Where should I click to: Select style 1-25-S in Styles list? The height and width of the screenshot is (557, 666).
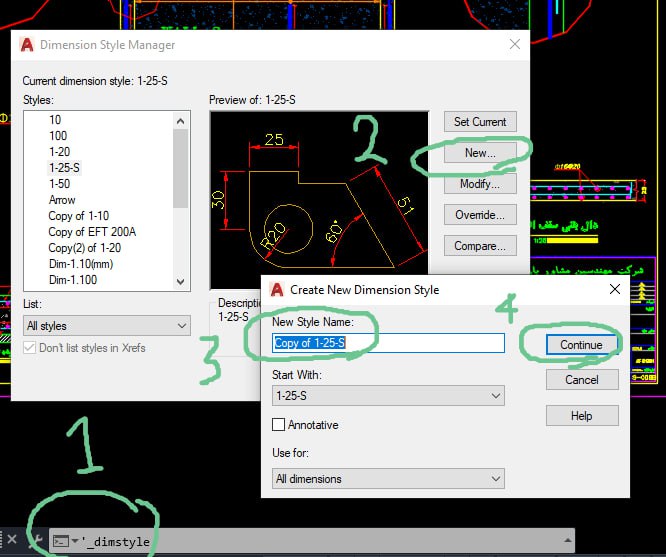click(64, 168)
